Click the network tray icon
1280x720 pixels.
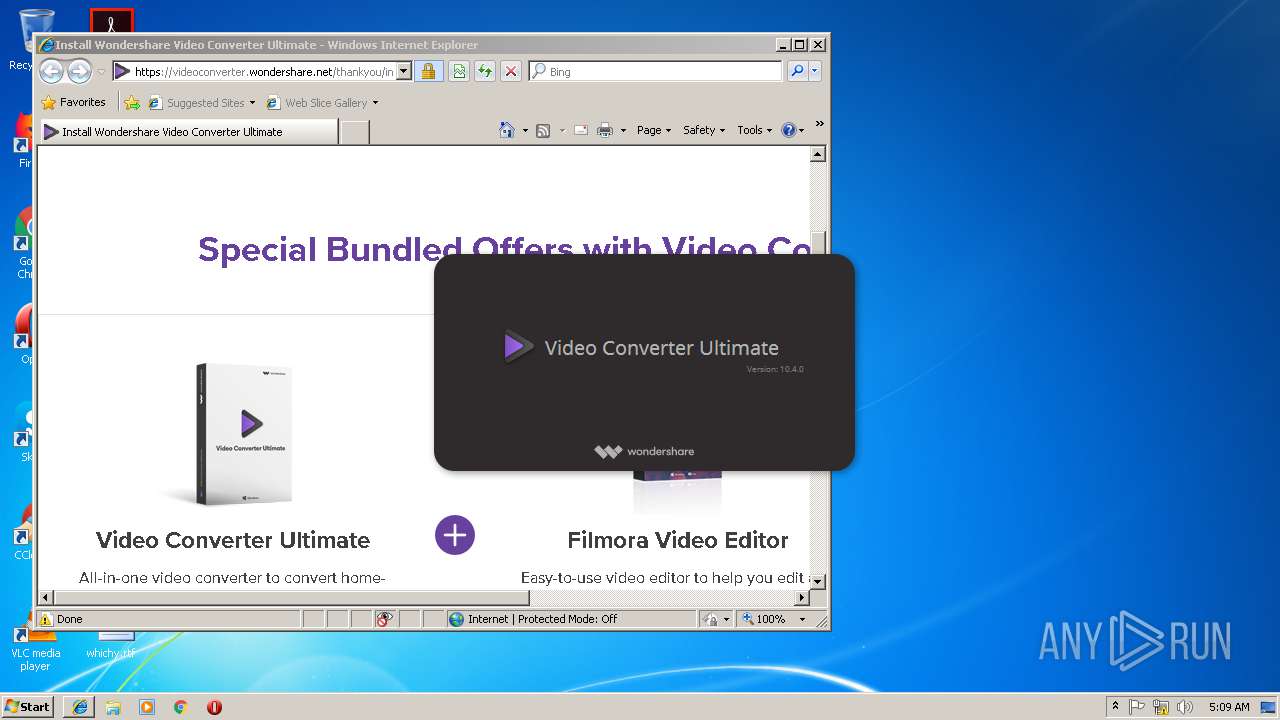tap(1161, 706)
